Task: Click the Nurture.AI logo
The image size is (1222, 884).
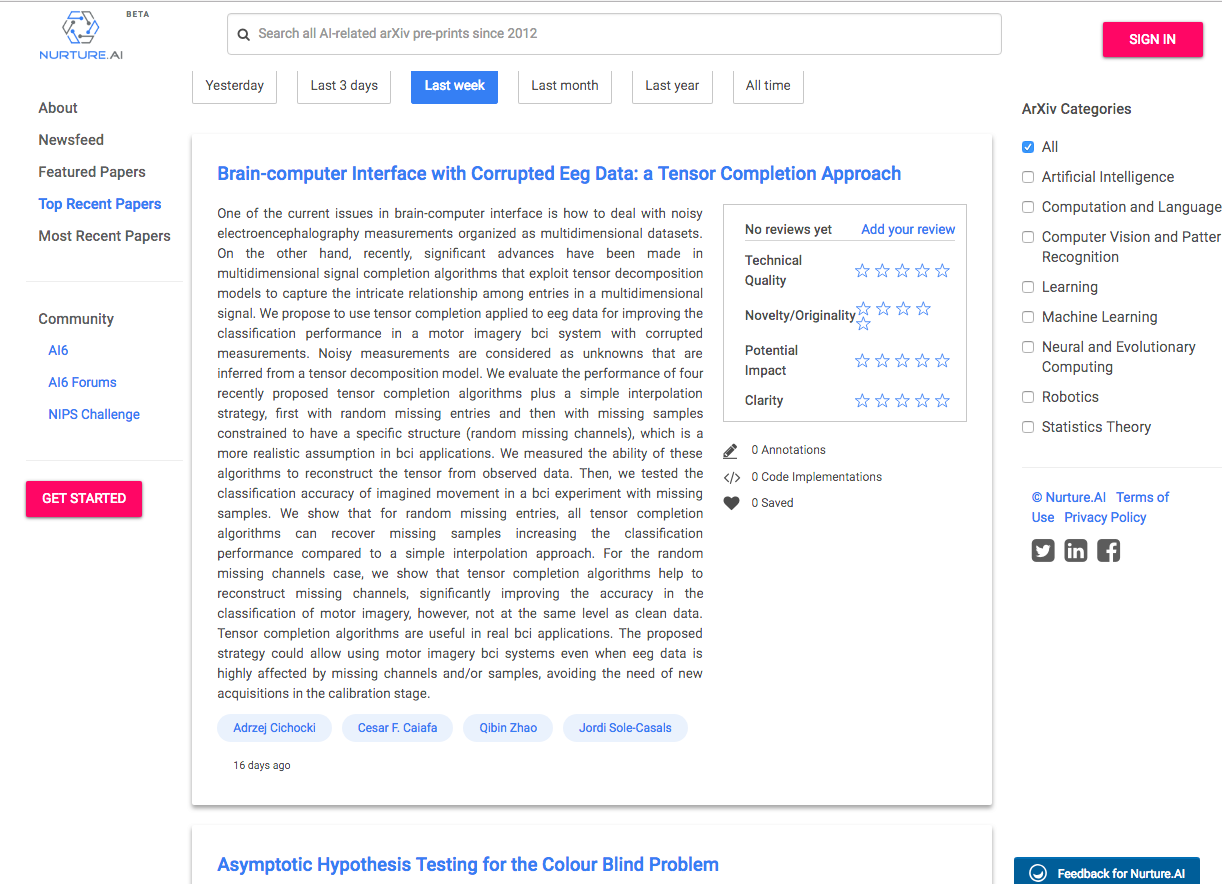Action: point(81,36)
